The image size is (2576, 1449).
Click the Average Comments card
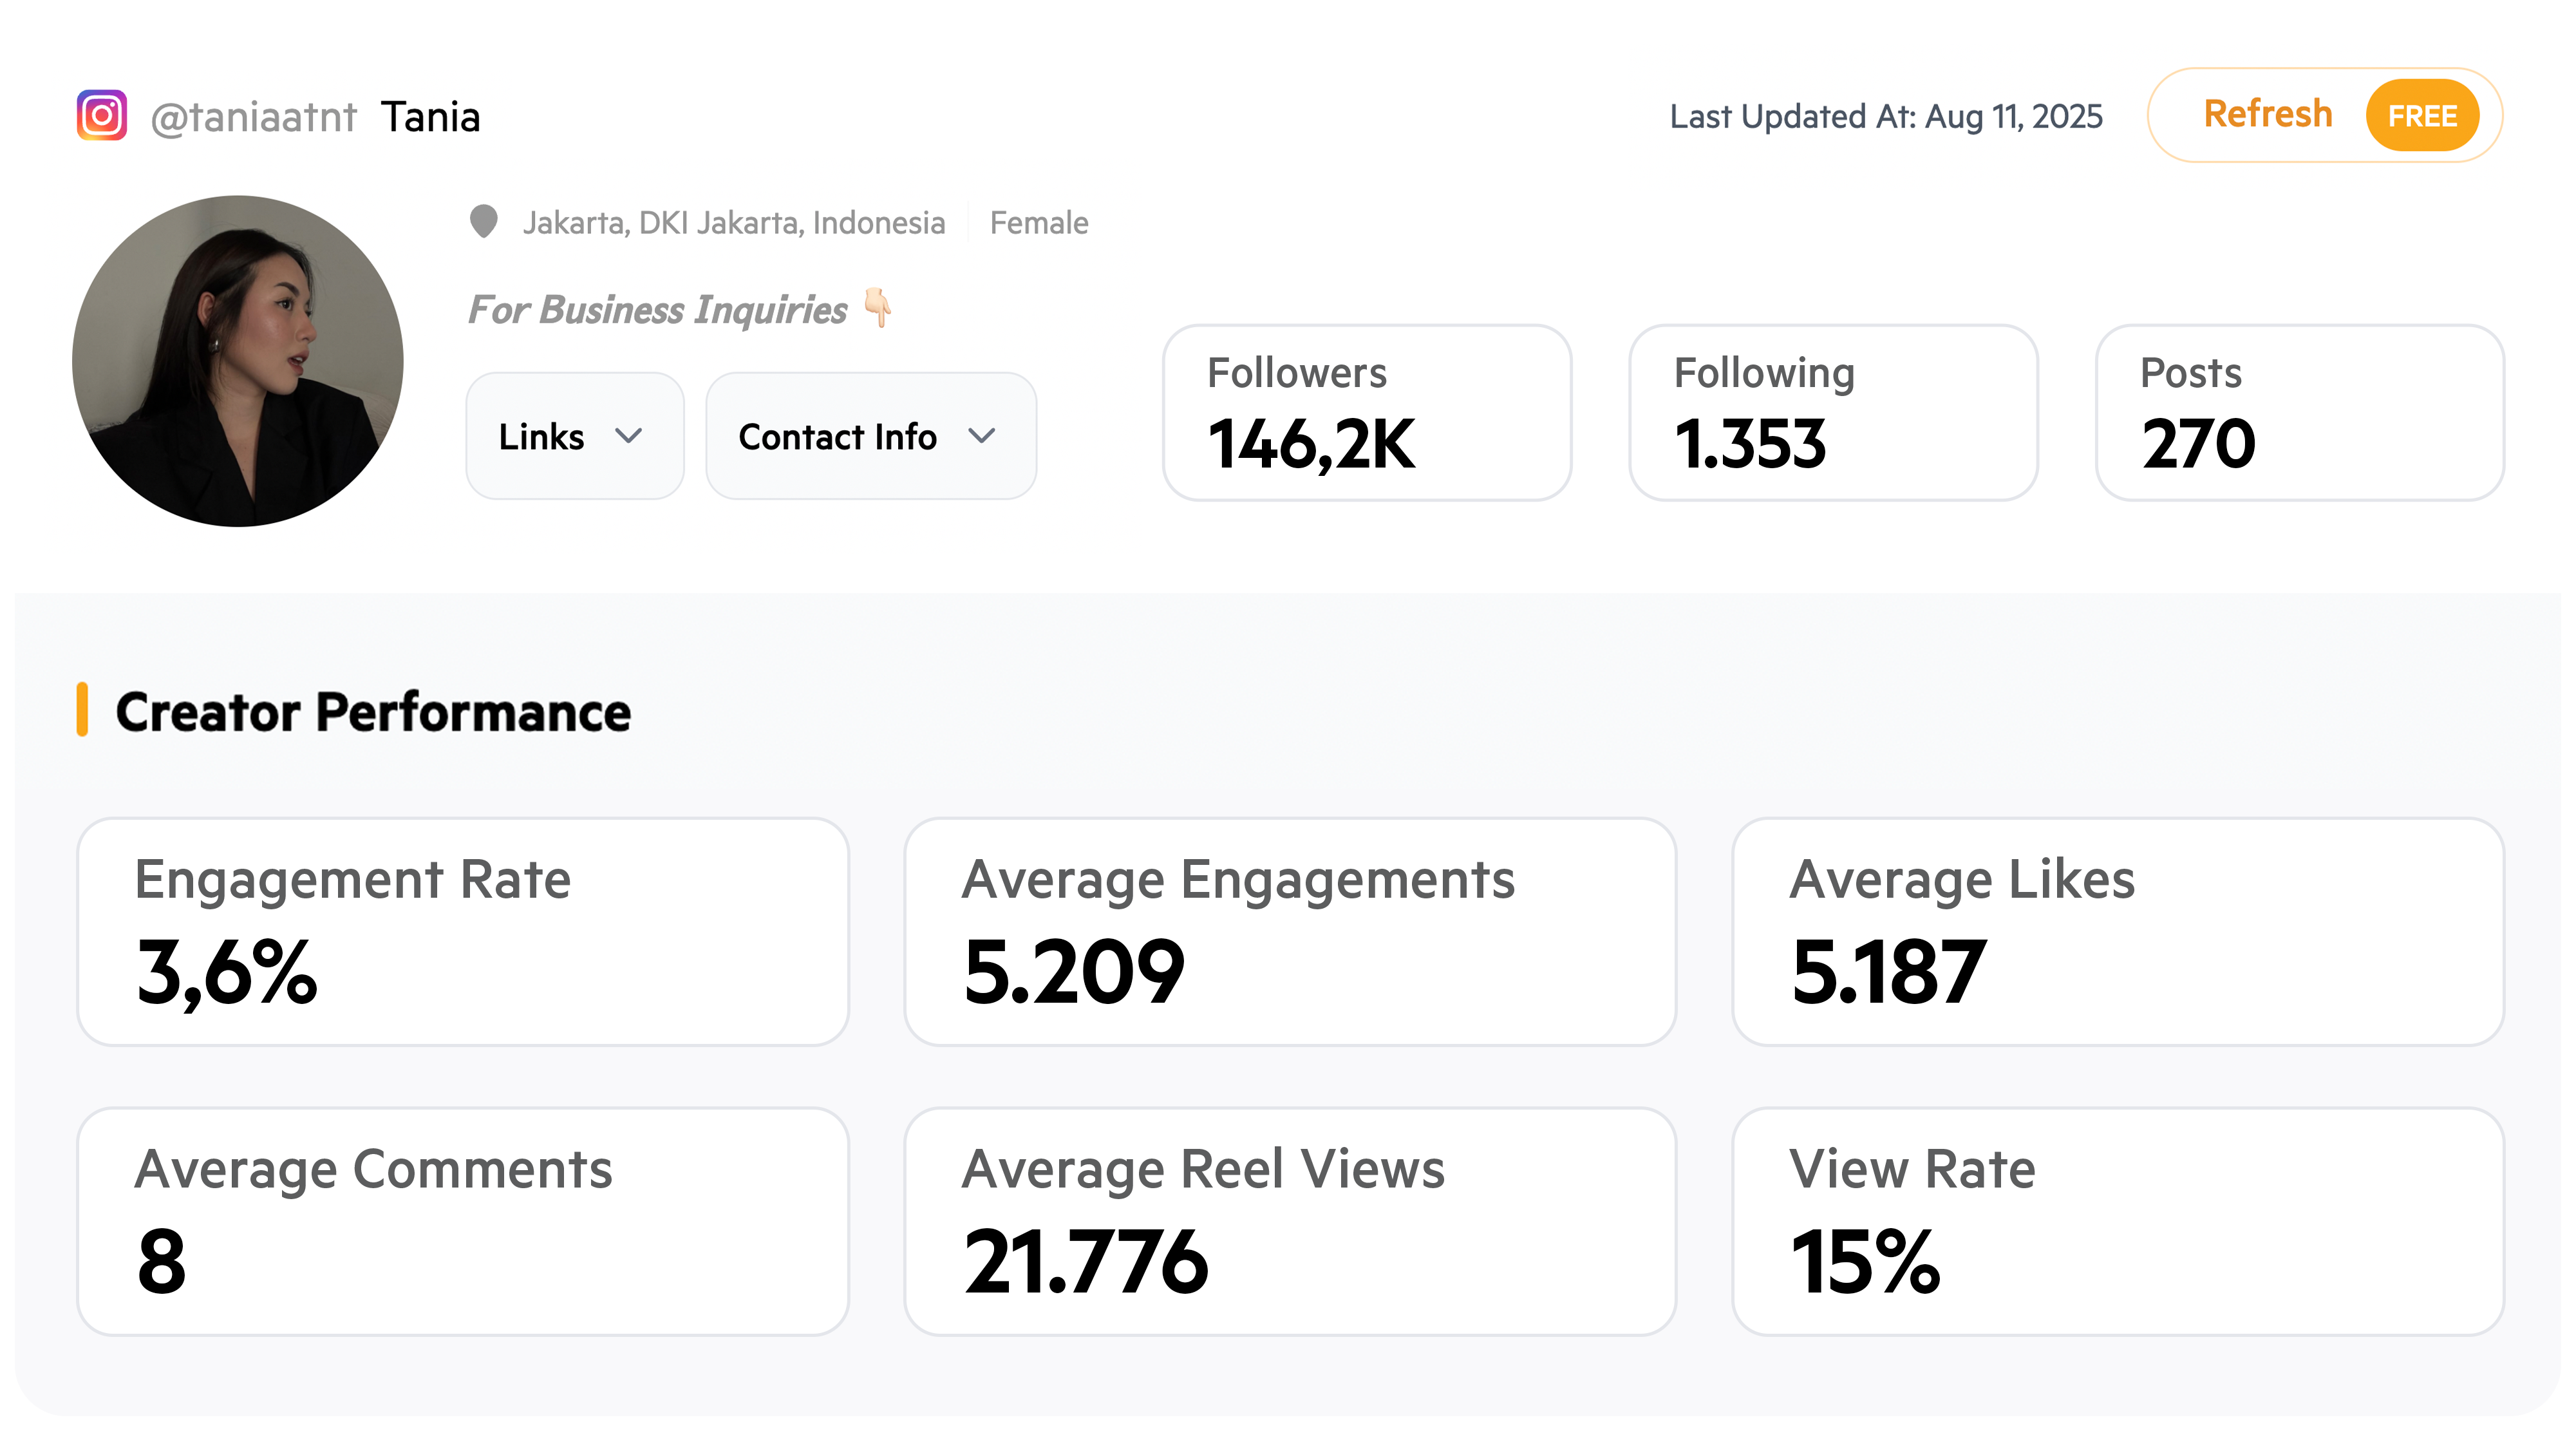point(463,1221)
